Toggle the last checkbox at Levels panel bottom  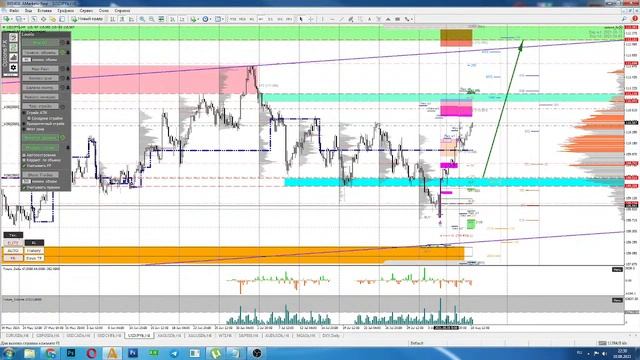pos(24,187)
